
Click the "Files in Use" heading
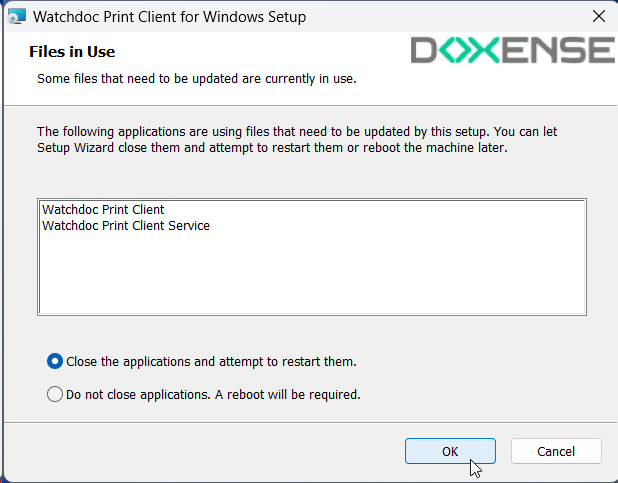[72, 51]
